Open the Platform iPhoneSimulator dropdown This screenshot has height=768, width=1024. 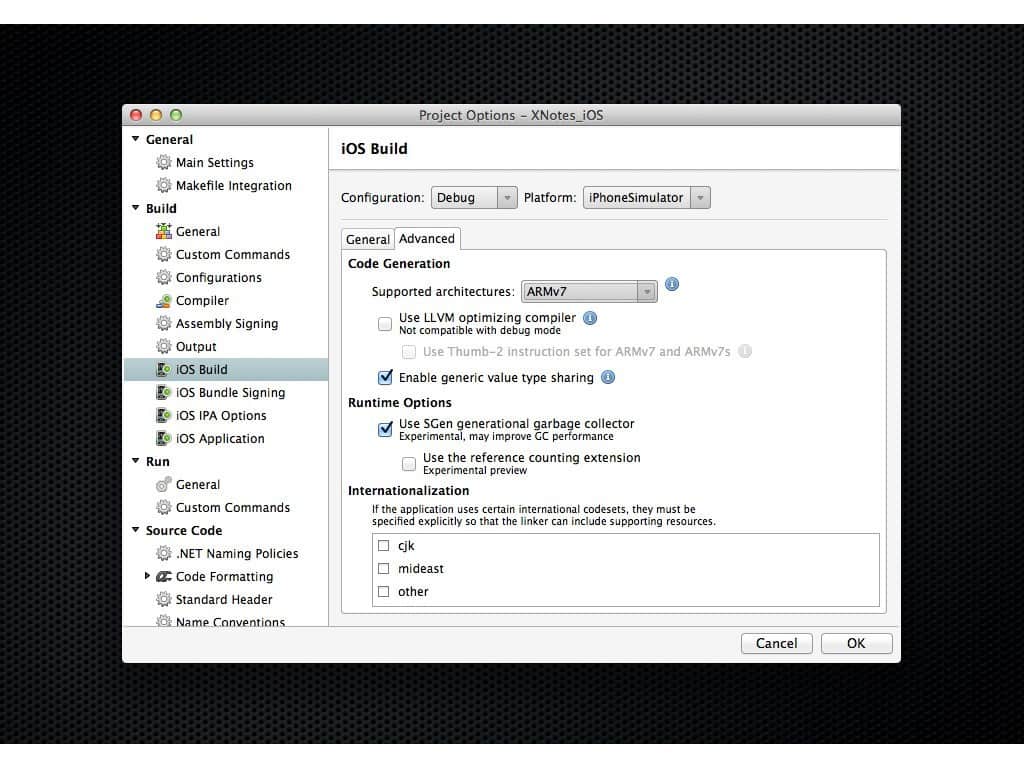point(647,197)
